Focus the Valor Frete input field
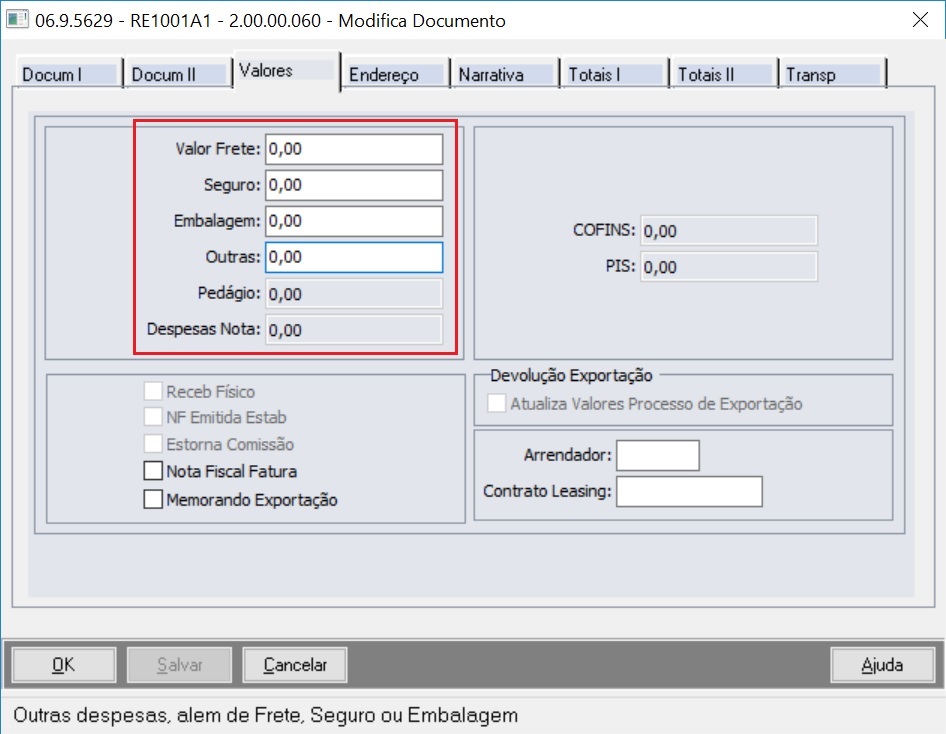 click(x=354, y=149)
